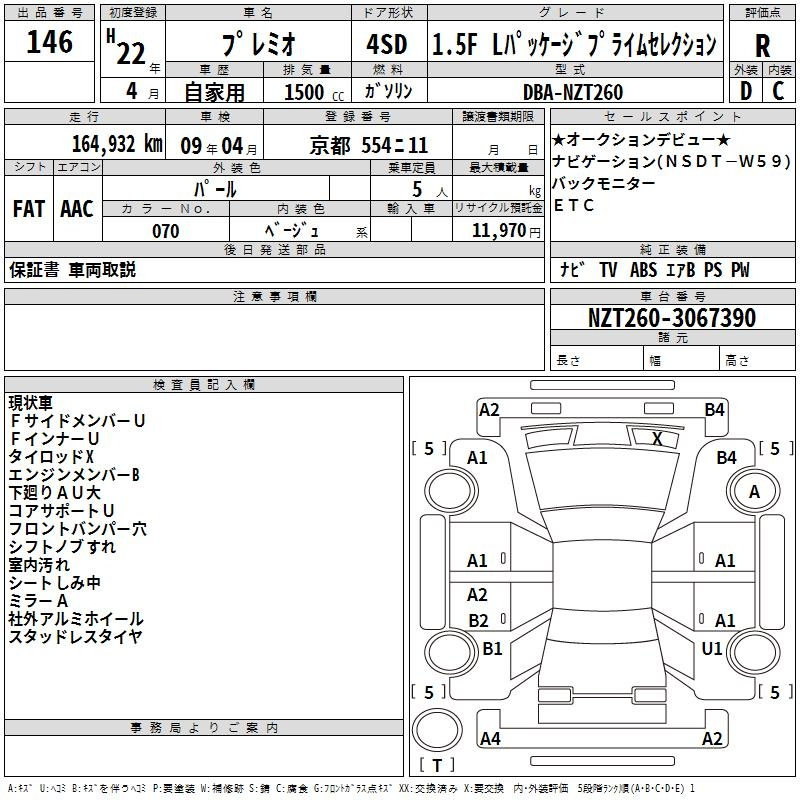800x800 pixels.
Task: Select the note コアサポートU
Action: pos(62,511)
